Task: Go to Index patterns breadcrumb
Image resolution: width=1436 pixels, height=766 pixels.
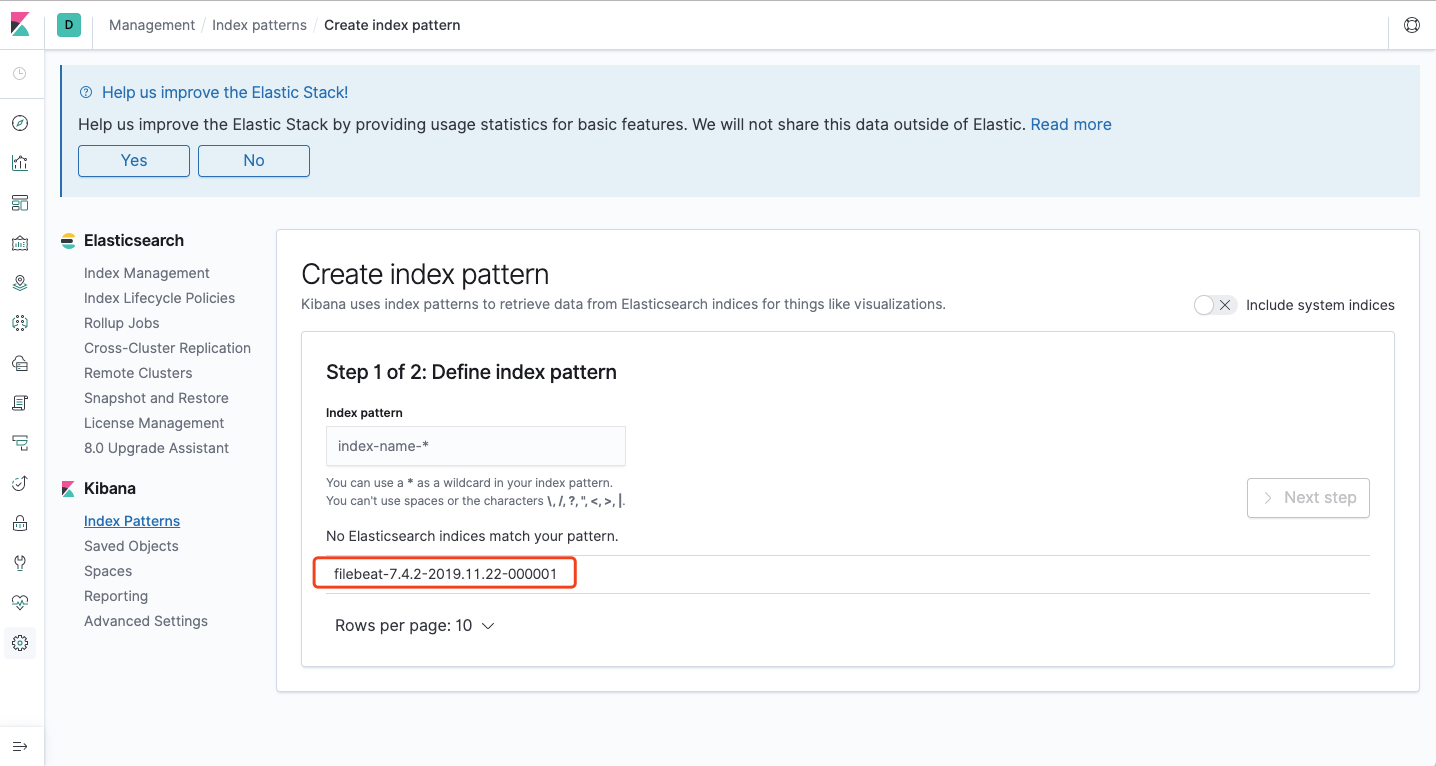Action: coord(259,25)
